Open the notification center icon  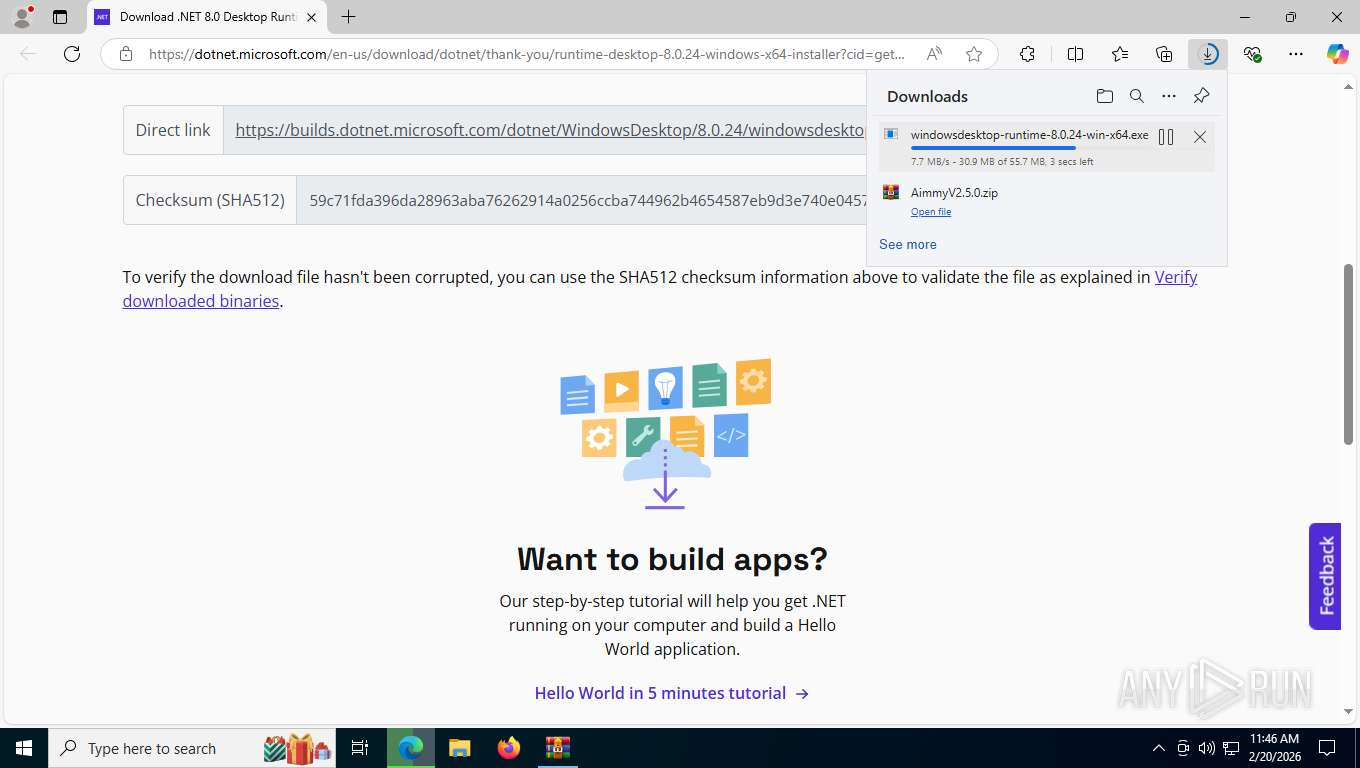tap(1327, 748)
